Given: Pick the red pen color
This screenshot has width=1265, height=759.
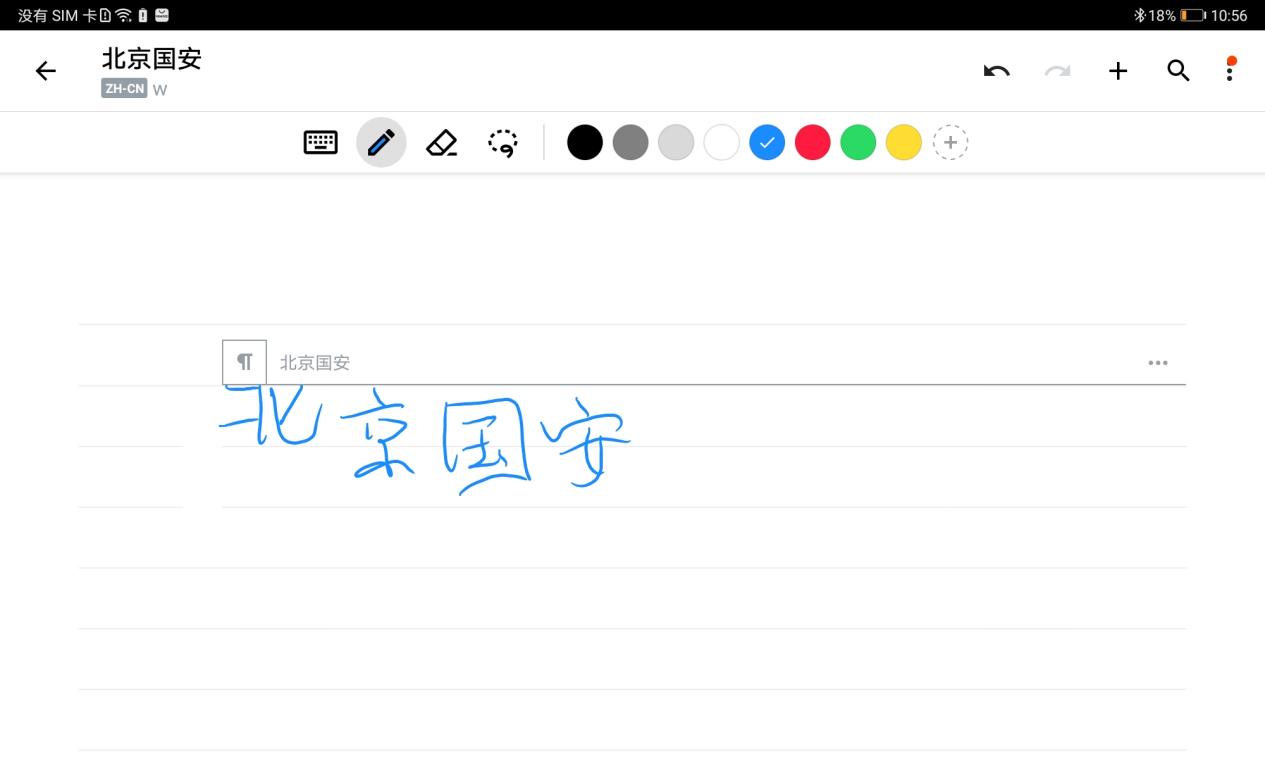Looking at the screenshot, I should 812,142.
